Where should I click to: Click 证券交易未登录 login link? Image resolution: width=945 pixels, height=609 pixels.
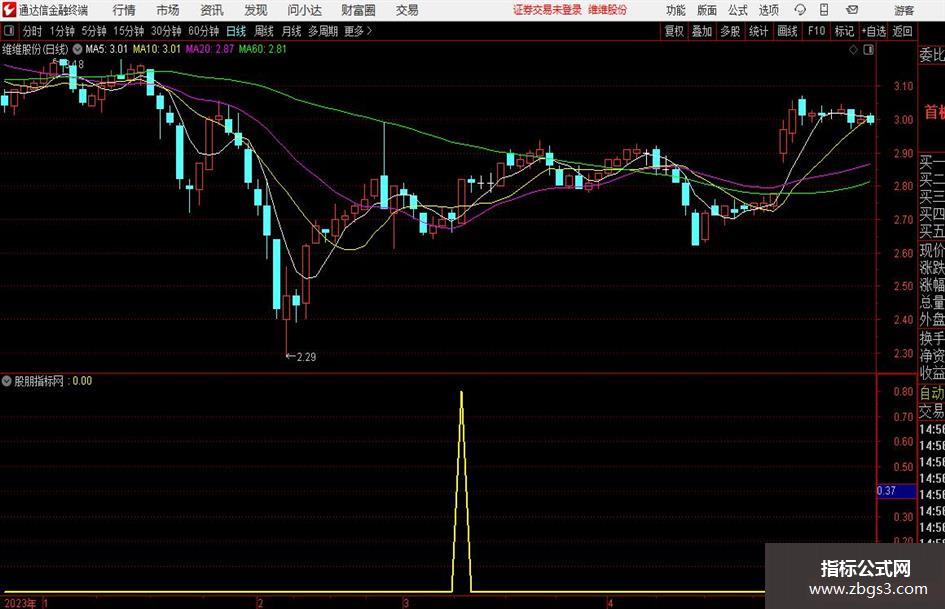(547, 10)
